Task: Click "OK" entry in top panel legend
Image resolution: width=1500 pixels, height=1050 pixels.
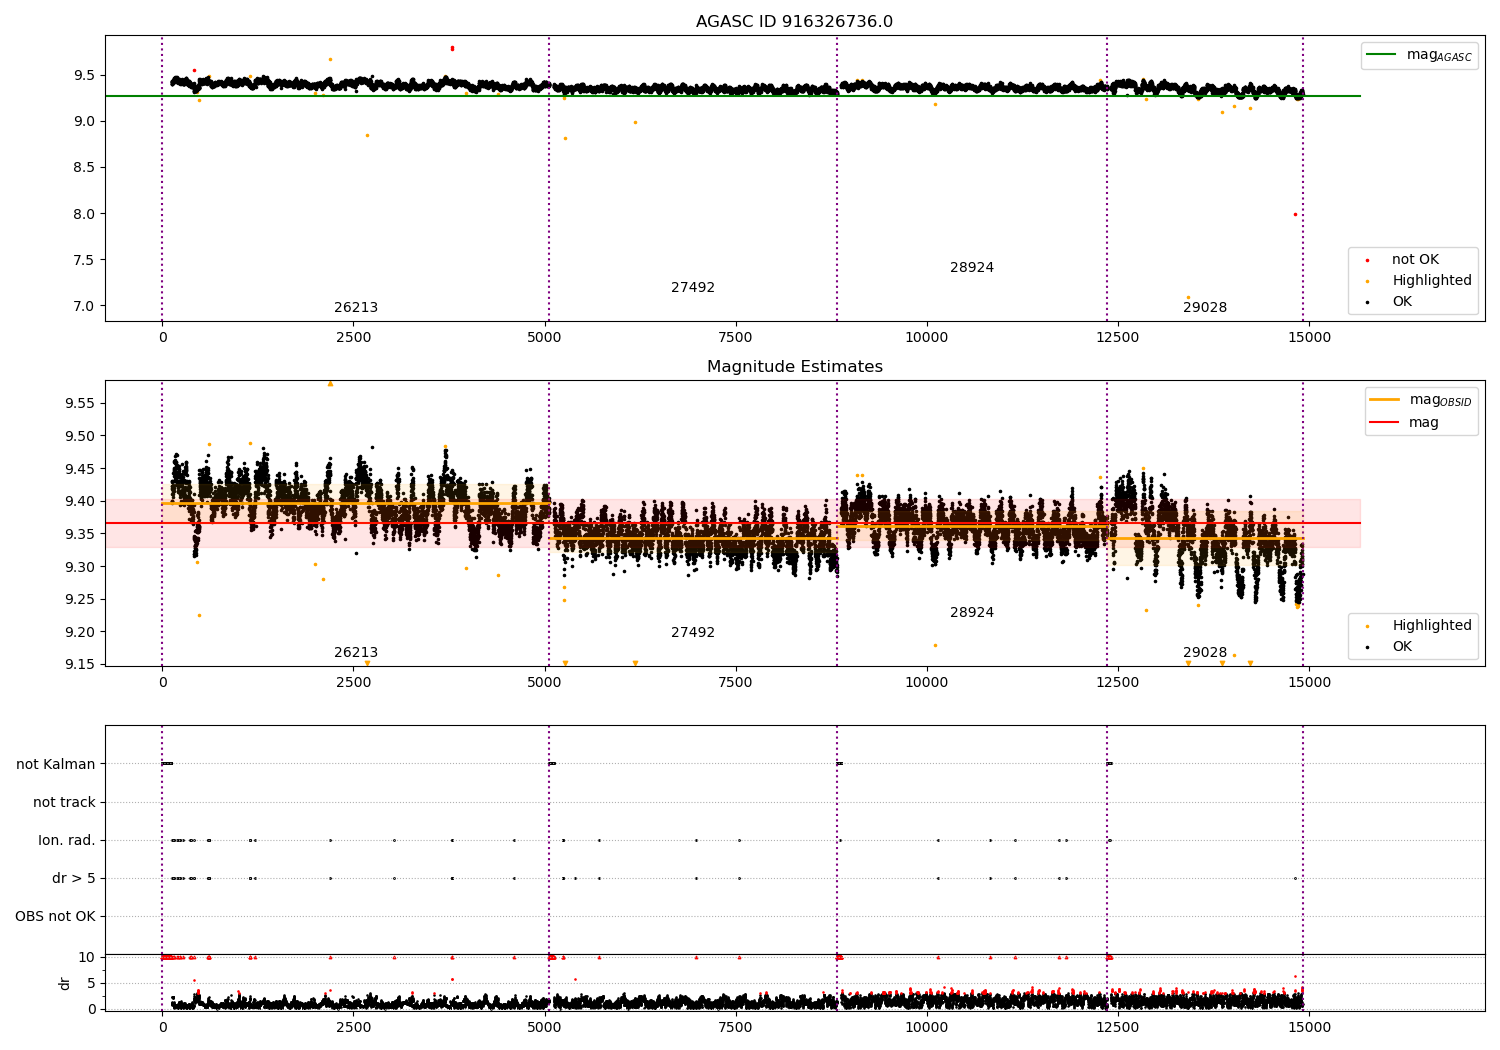Action: click(1402, 301)
